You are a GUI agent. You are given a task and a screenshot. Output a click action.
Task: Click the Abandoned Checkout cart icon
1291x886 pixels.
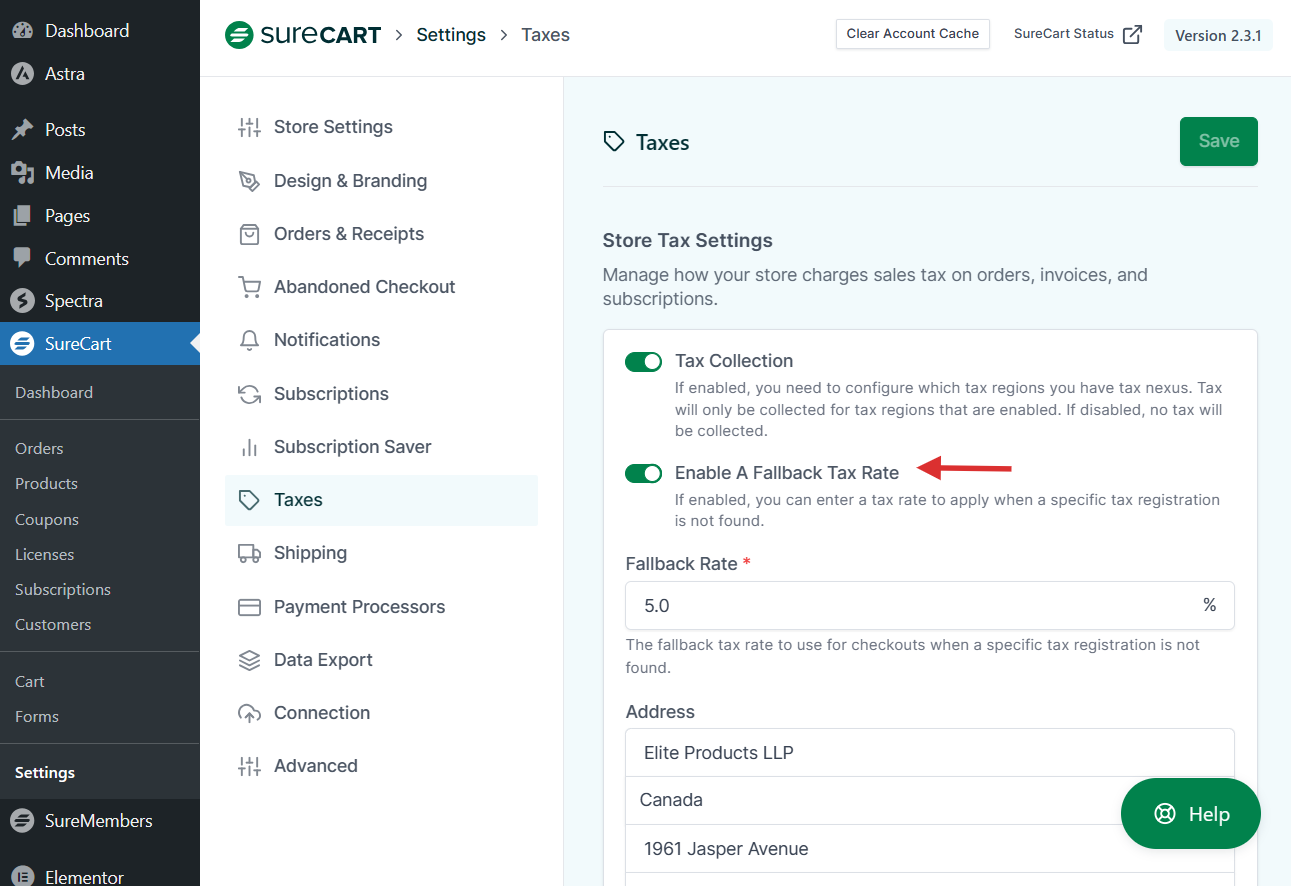(x=249, y=287)
